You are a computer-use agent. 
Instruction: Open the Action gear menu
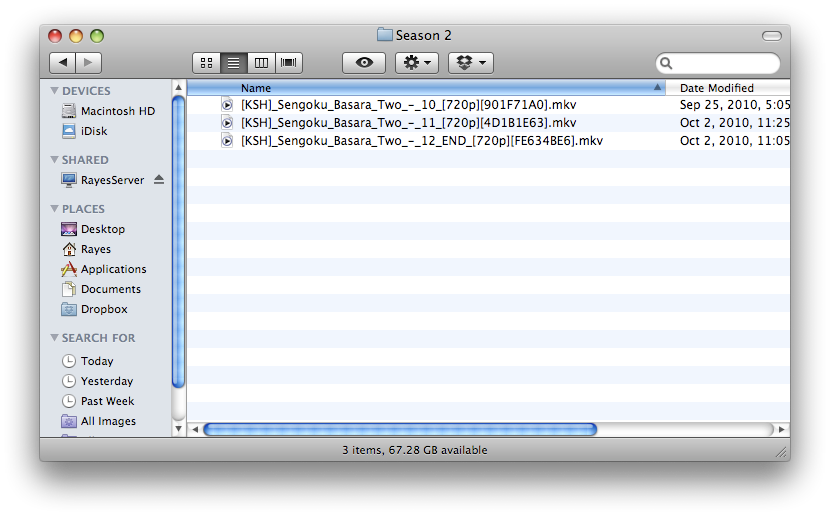coord(417,63)
